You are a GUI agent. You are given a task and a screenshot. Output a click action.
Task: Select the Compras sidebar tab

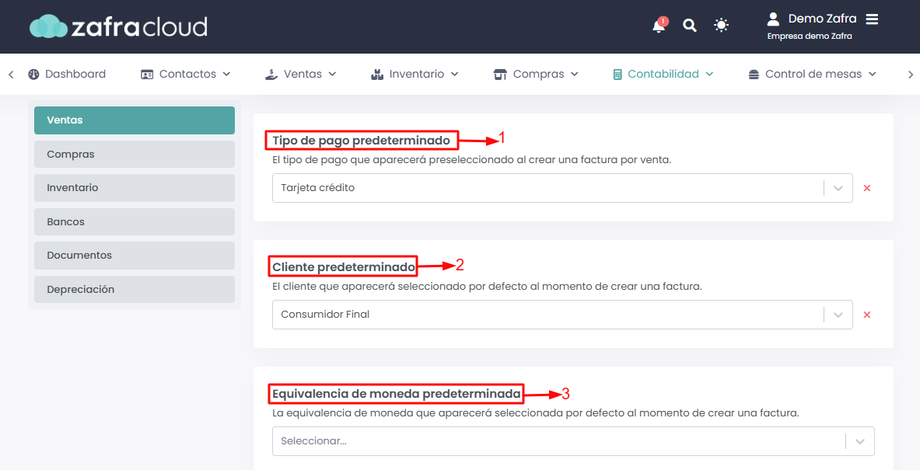(134, 154)
